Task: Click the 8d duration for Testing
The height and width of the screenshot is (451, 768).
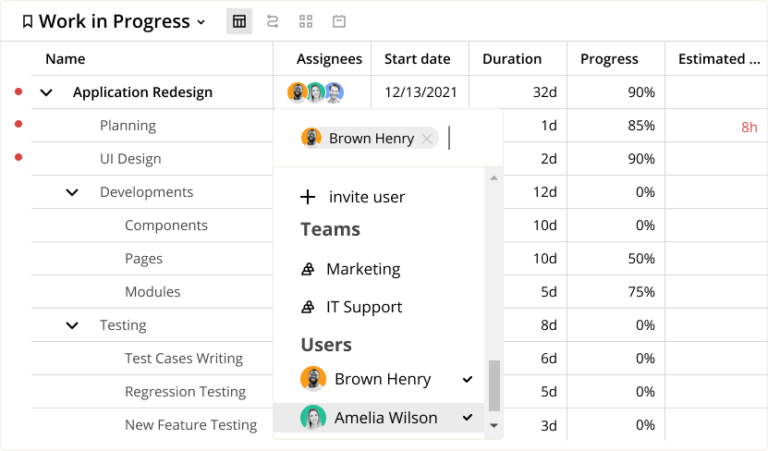Action: coord(549,326)
